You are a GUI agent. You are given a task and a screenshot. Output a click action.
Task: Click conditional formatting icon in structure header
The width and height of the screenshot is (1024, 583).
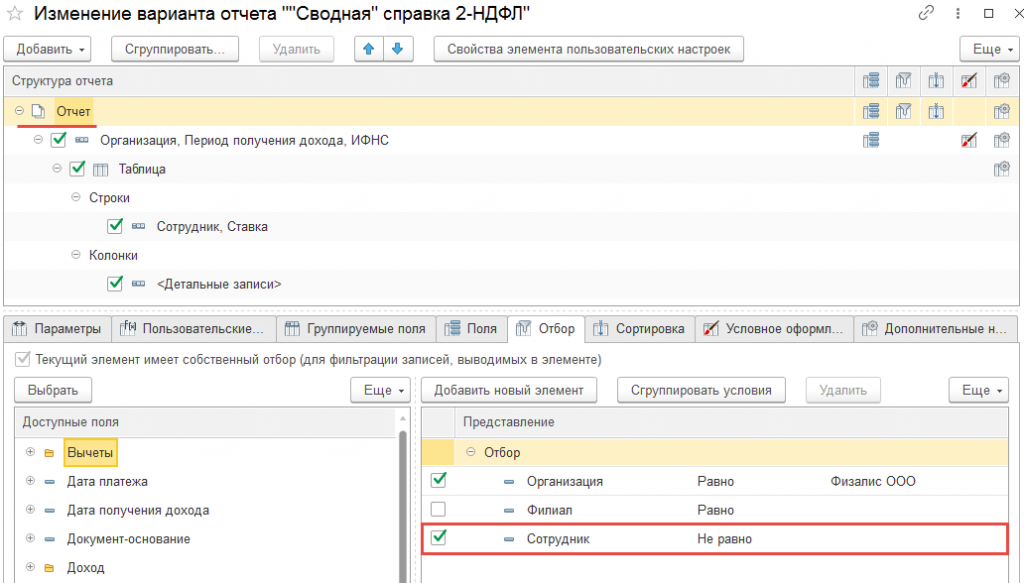[x=969, y=81]
